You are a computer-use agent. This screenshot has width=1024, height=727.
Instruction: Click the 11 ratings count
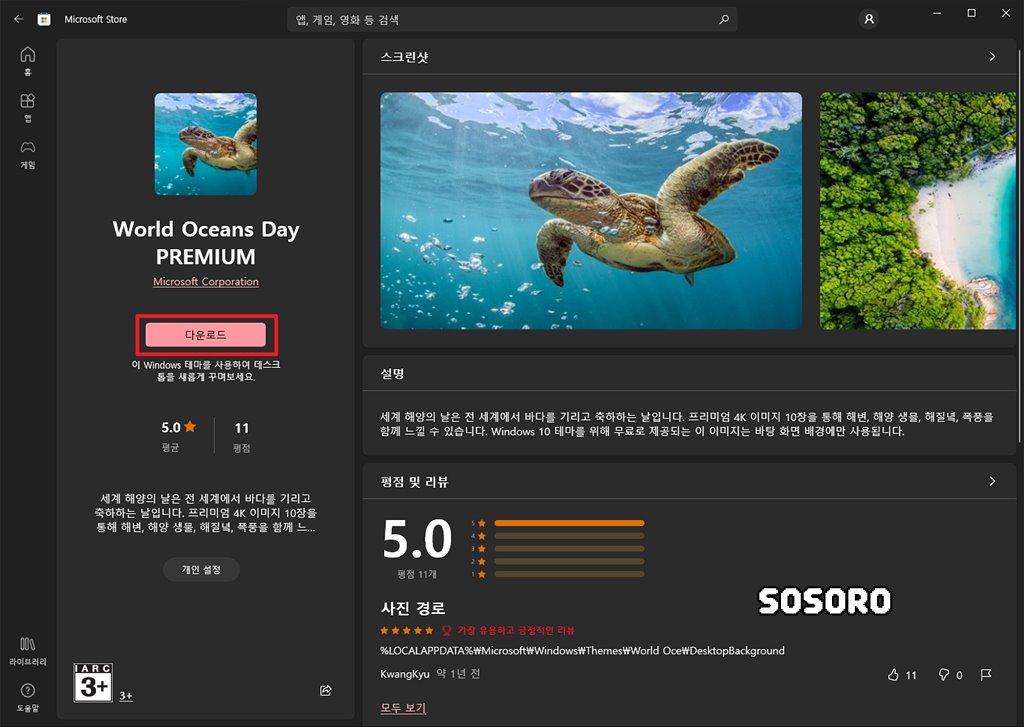[242, 428]
